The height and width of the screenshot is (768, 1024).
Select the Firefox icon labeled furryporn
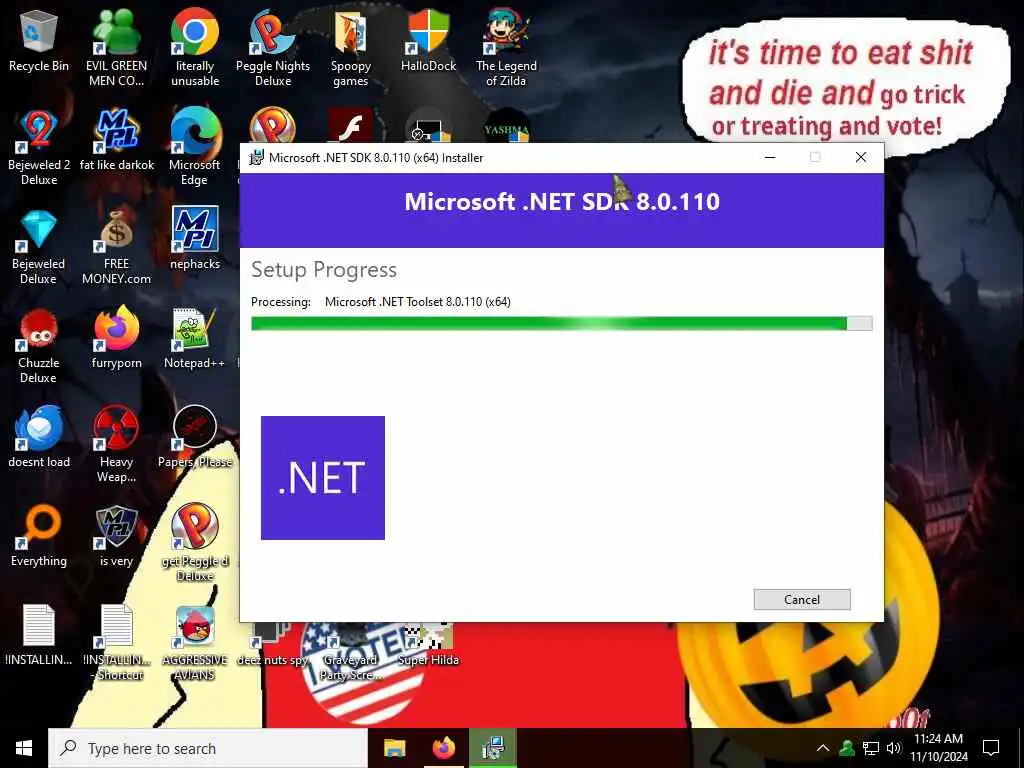coord(116,338)
